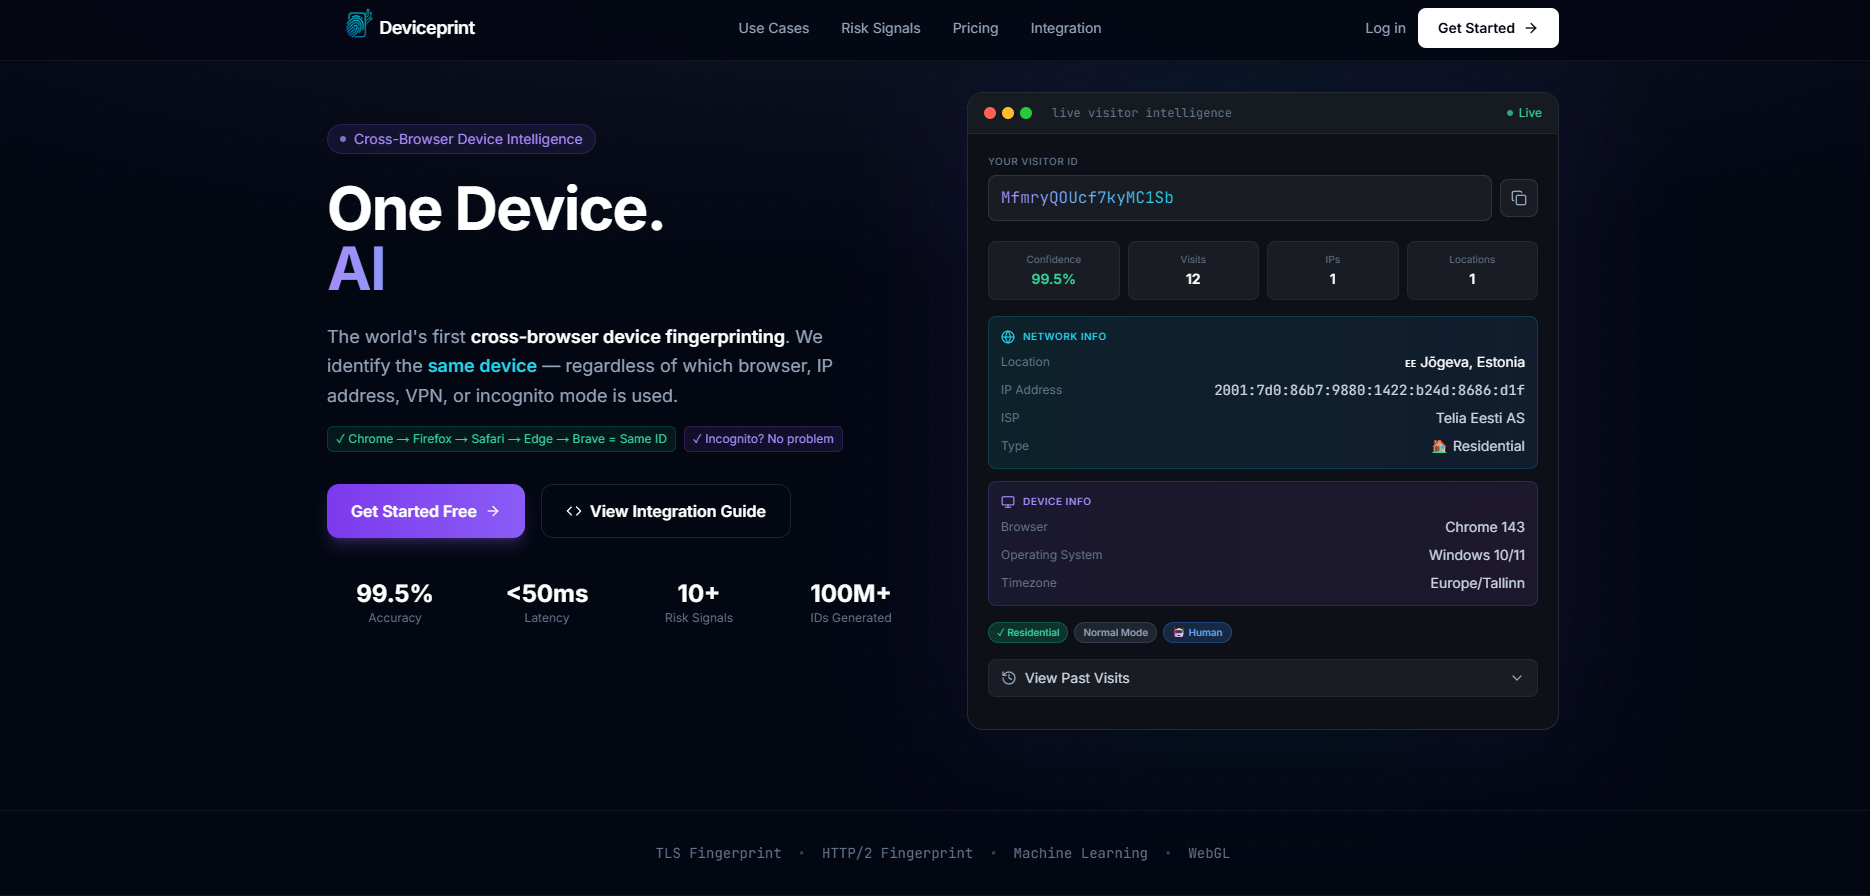This screenshot has width=1870, height=896.
Task: Click the Normal Mode tag
Action: [1116, 632]
